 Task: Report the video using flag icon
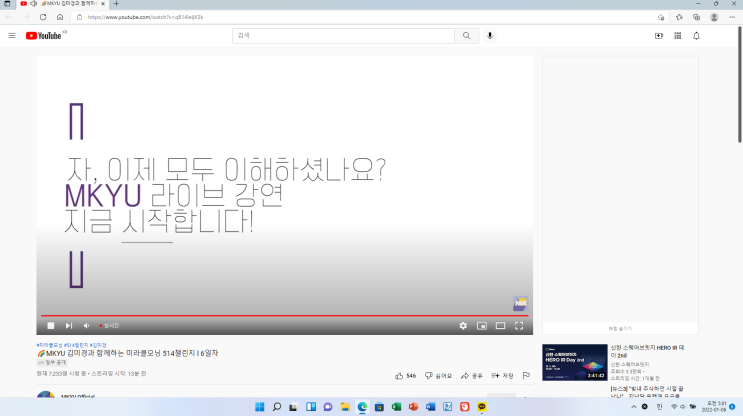(x=526, y=375)
